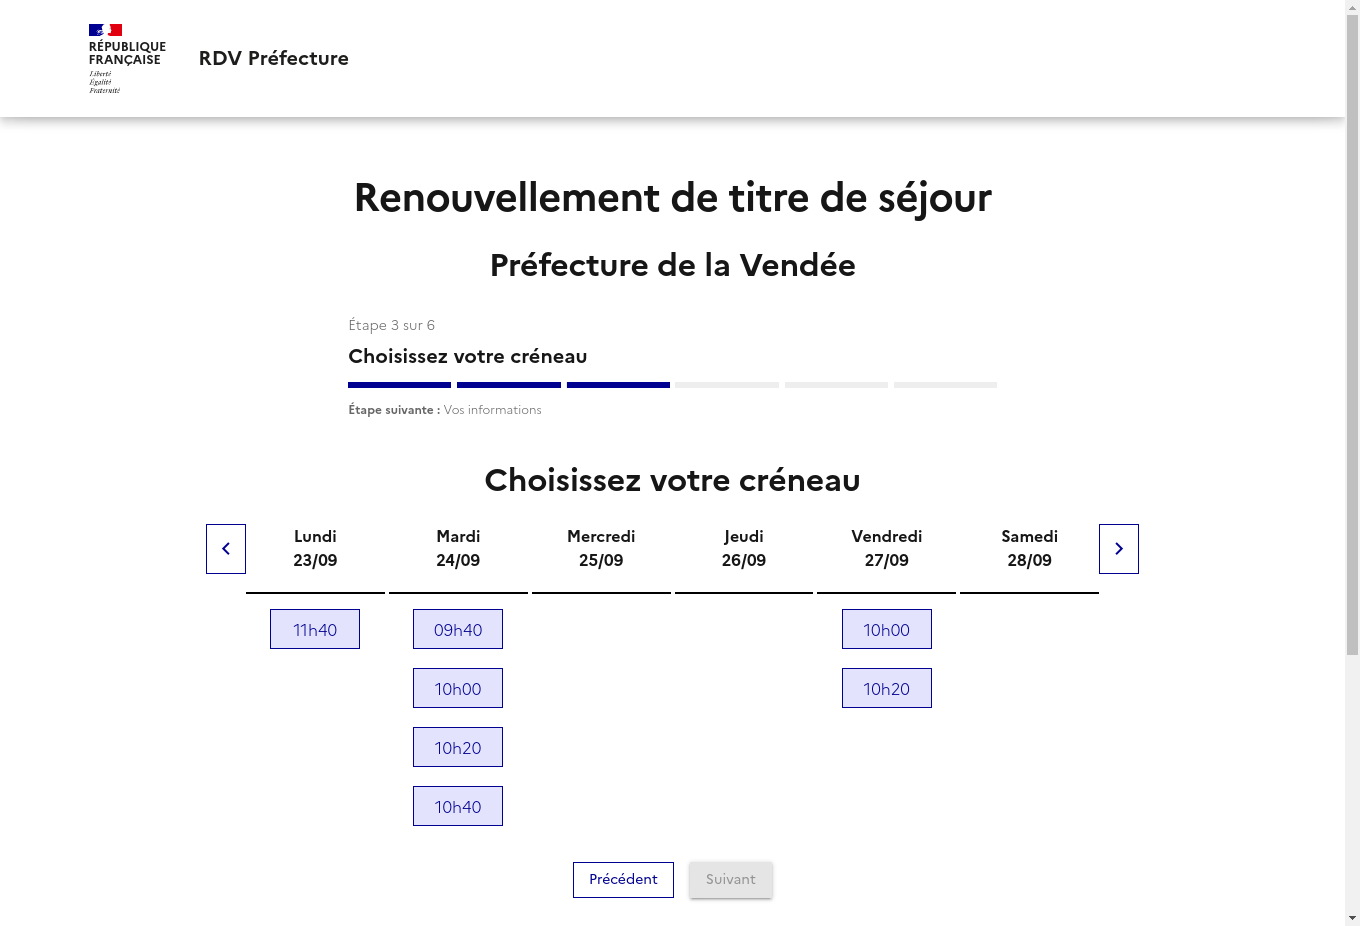
Task: Choose the 10h00 slot on Mardi 24/09
Action: [x=458, y=688]
